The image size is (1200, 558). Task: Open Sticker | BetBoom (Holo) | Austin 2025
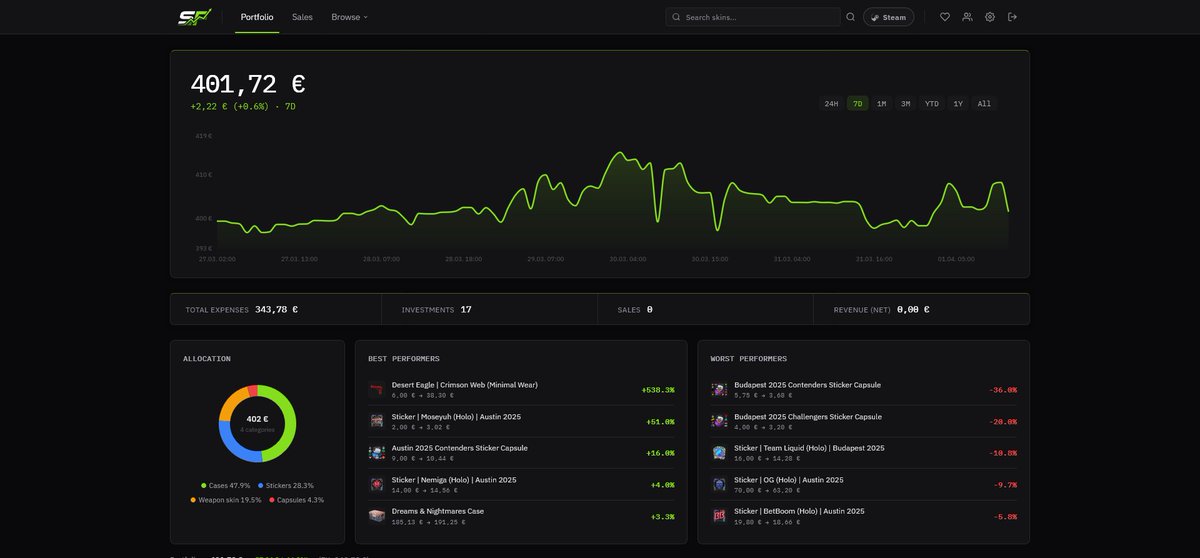pyautogui.click(x=799, y=511)
